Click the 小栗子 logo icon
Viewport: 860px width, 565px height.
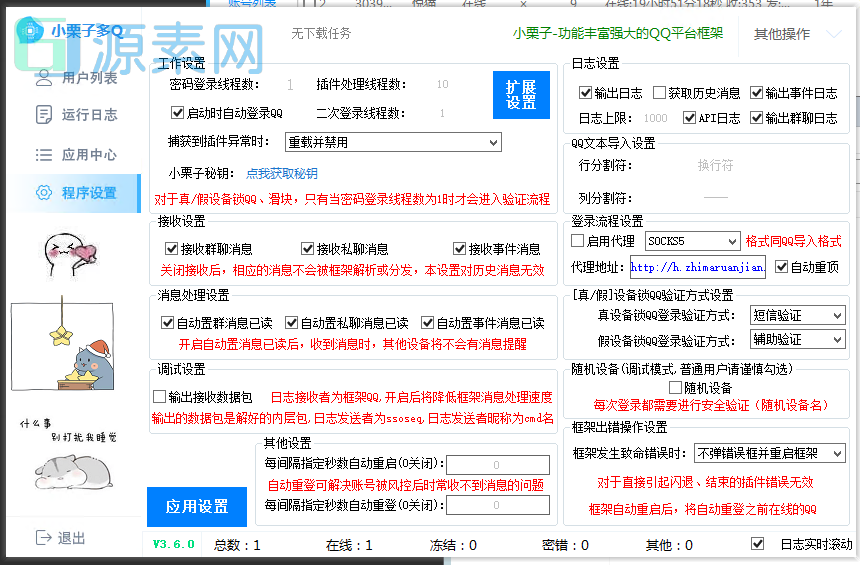[x=30, y=31]
